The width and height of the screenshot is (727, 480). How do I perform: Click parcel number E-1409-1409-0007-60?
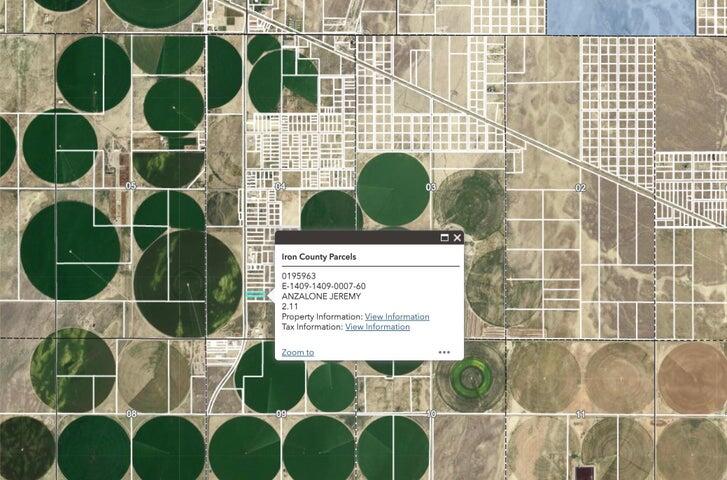tap(323, 286)
